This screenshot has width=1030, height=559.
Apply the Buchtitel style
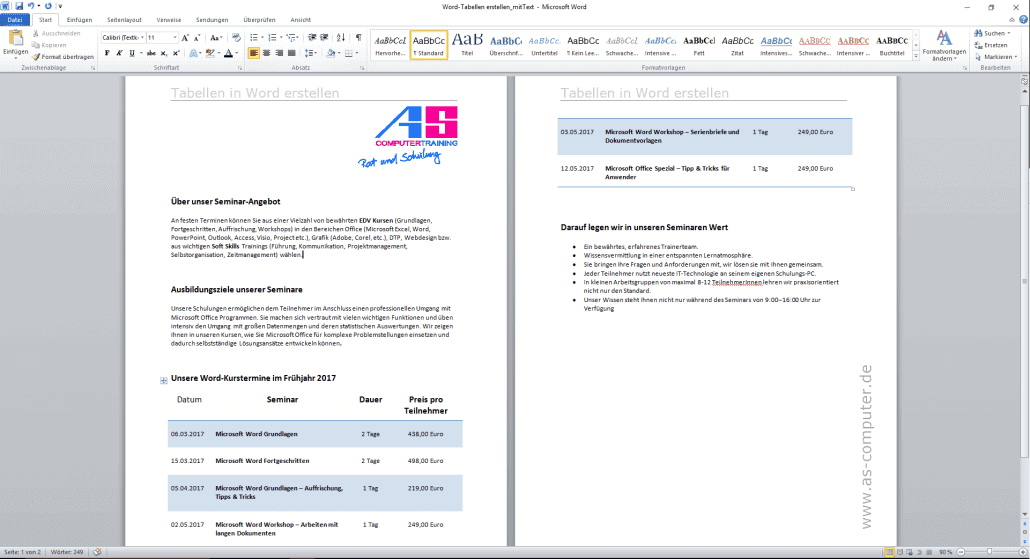click(892, 45)
